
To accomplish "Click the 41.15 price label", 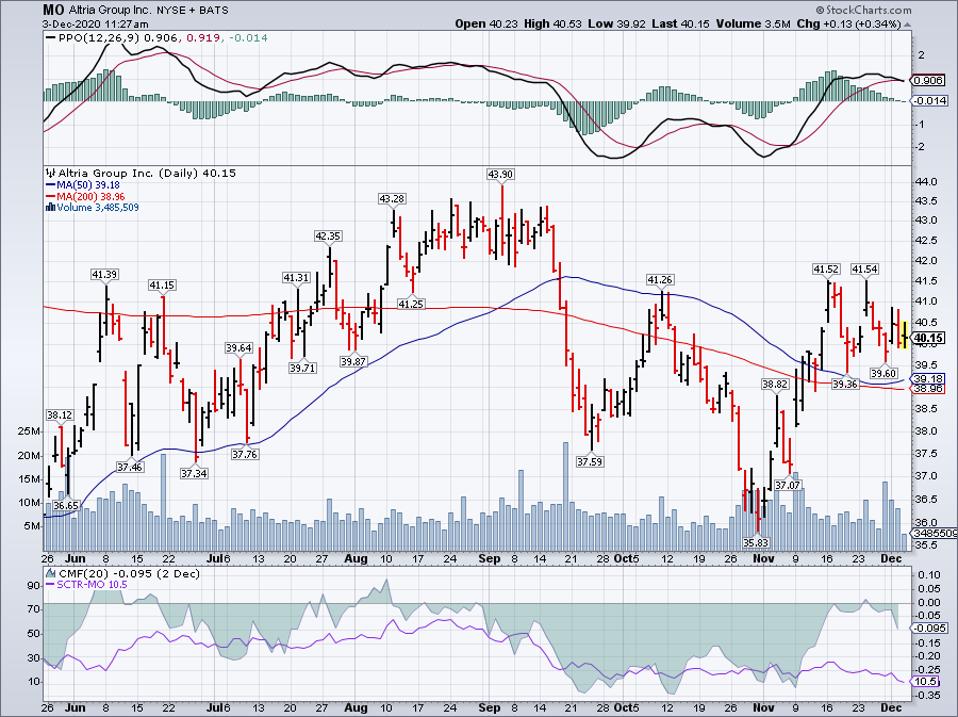I will (162, 285).
